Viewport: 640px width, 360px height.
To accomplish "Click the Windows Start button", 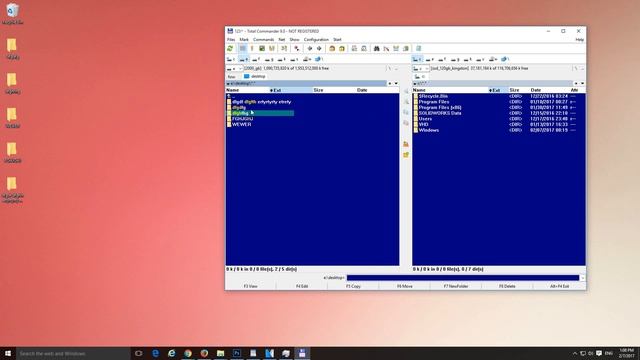I will (8, 353).
